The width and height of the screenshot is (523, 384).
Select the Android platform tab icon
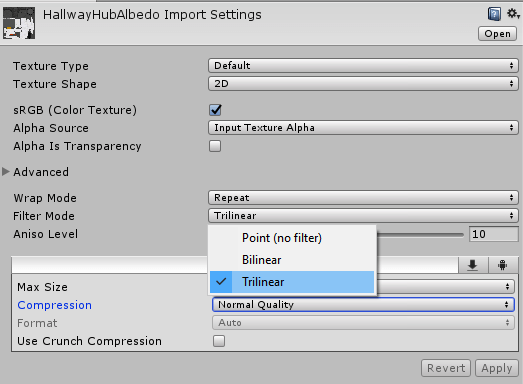point(502,265)
